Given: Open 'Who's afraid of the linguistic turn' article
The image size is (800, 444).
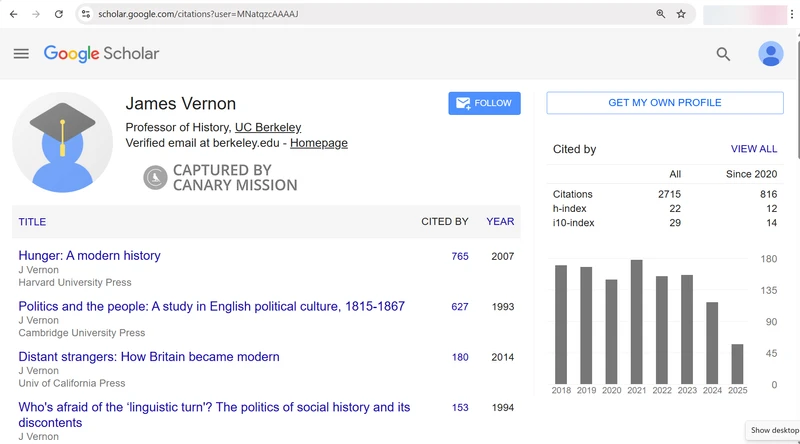Looking at the screenshot, I should [214, 415].
